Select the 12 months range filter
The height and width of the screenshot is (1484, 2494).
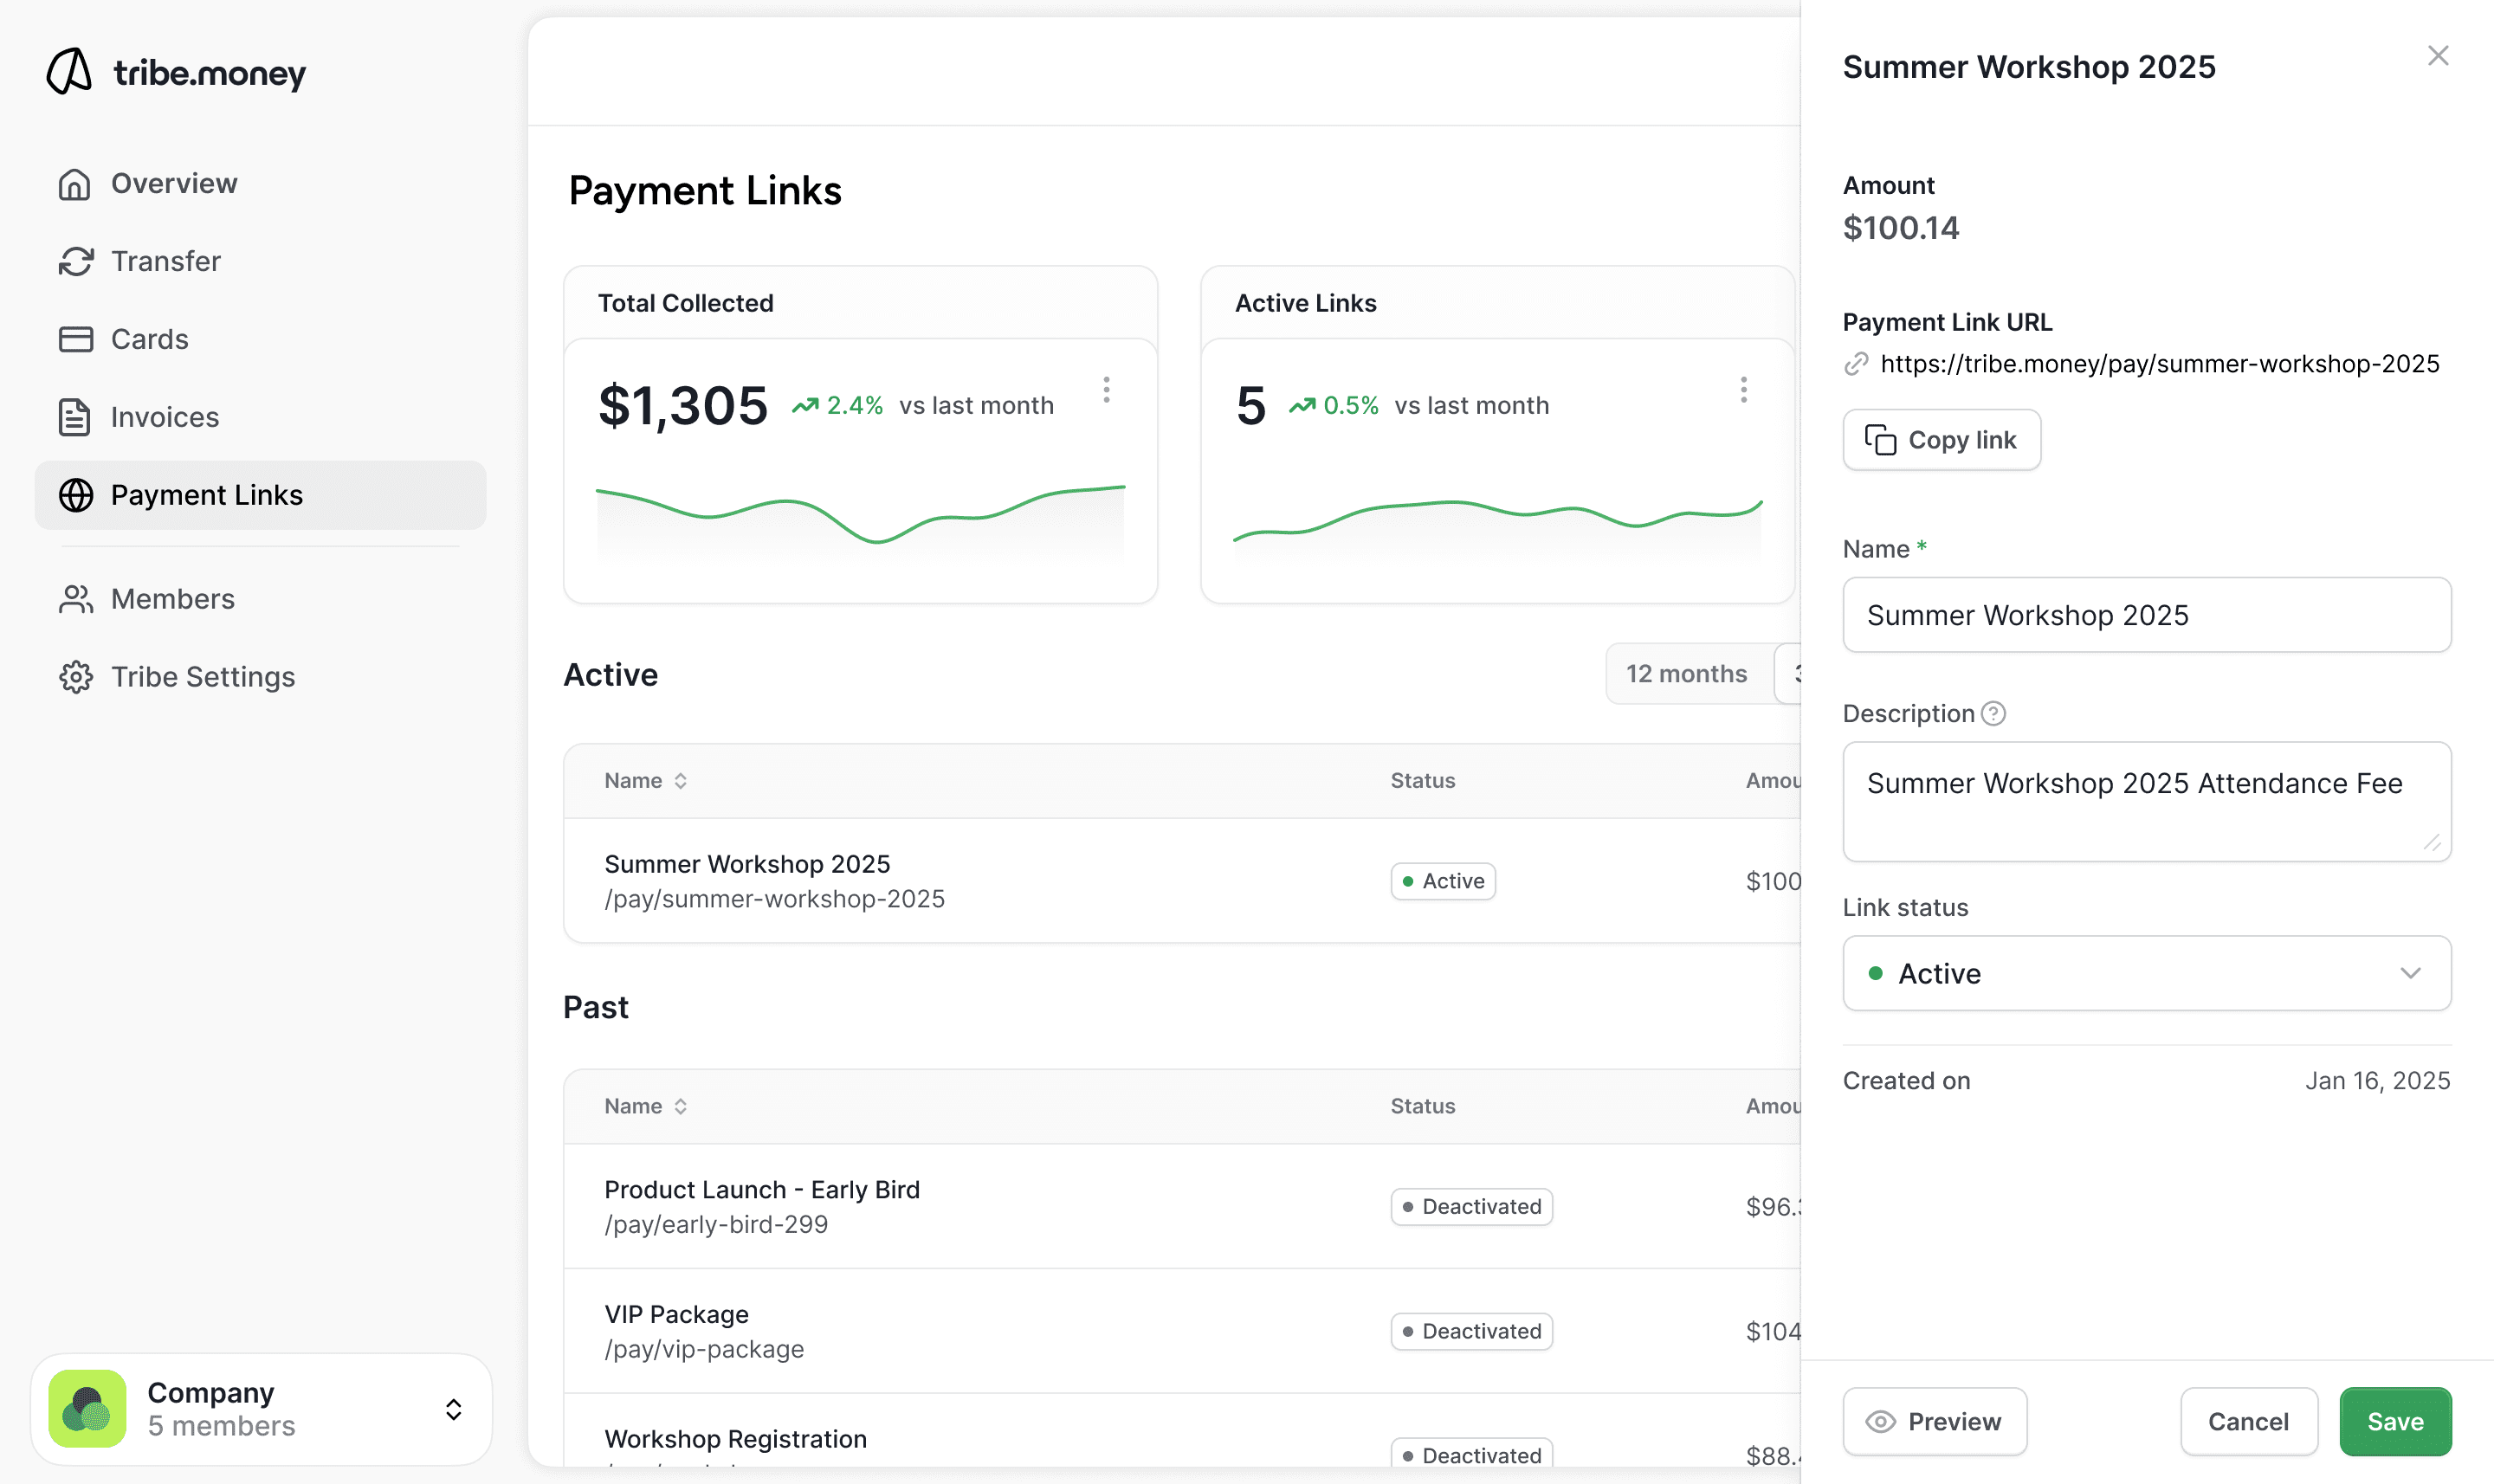(x=1686, y=674)
